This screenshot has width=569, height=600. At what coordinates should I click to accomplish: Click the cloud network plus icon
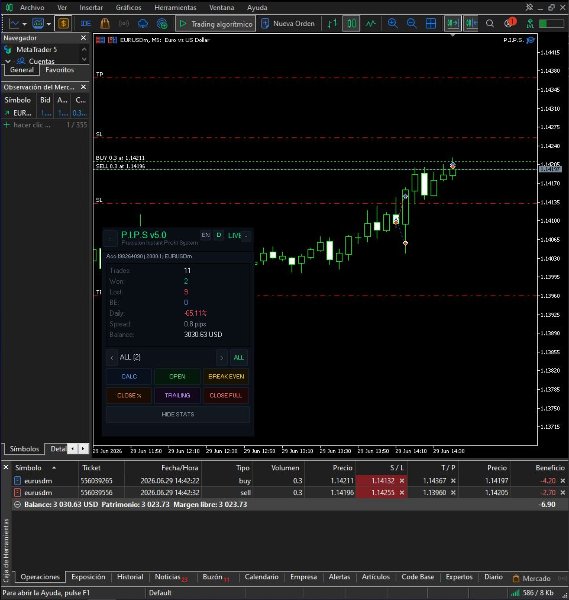pyautogui.click(x=162, y=24)
